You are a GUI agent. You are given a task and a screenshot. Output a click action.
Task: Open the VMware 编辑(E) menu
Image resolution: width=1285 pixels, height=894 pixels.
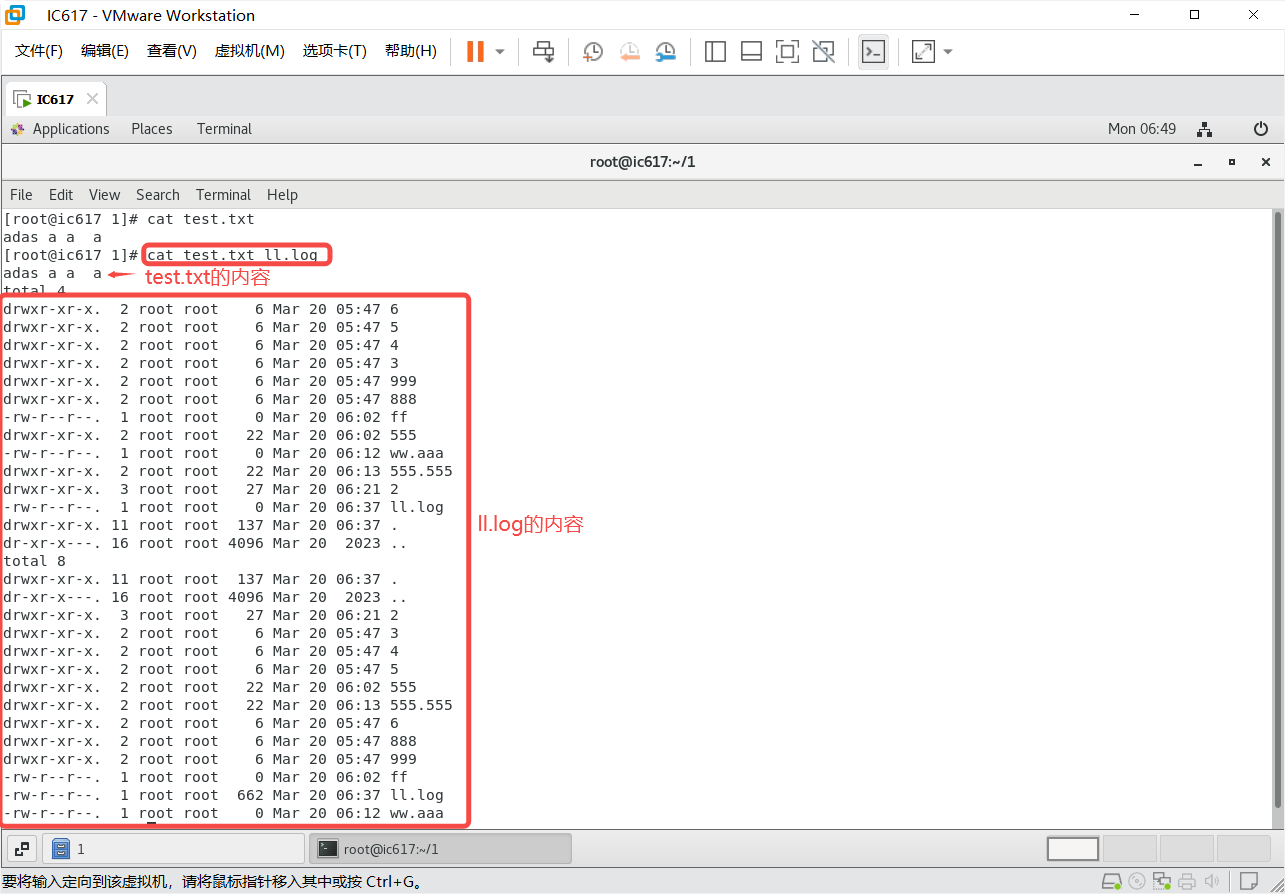105,51
